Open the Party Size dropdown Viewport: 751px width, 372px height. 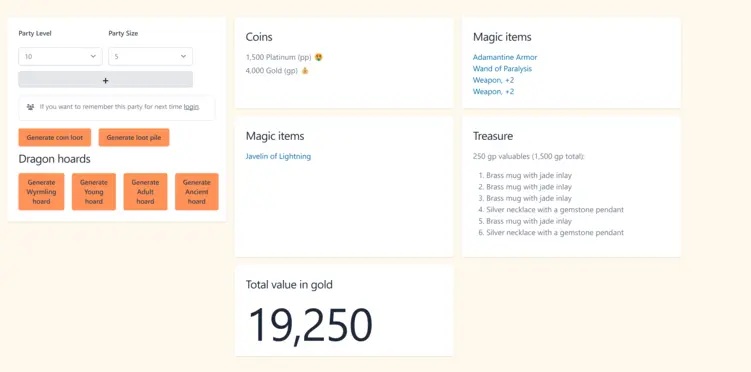point(150,56)
